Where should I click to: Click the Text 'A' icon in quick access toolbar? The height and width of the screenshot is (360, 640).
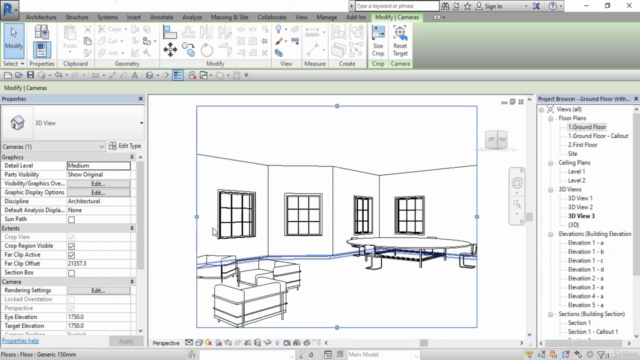(x=135, y=75)
